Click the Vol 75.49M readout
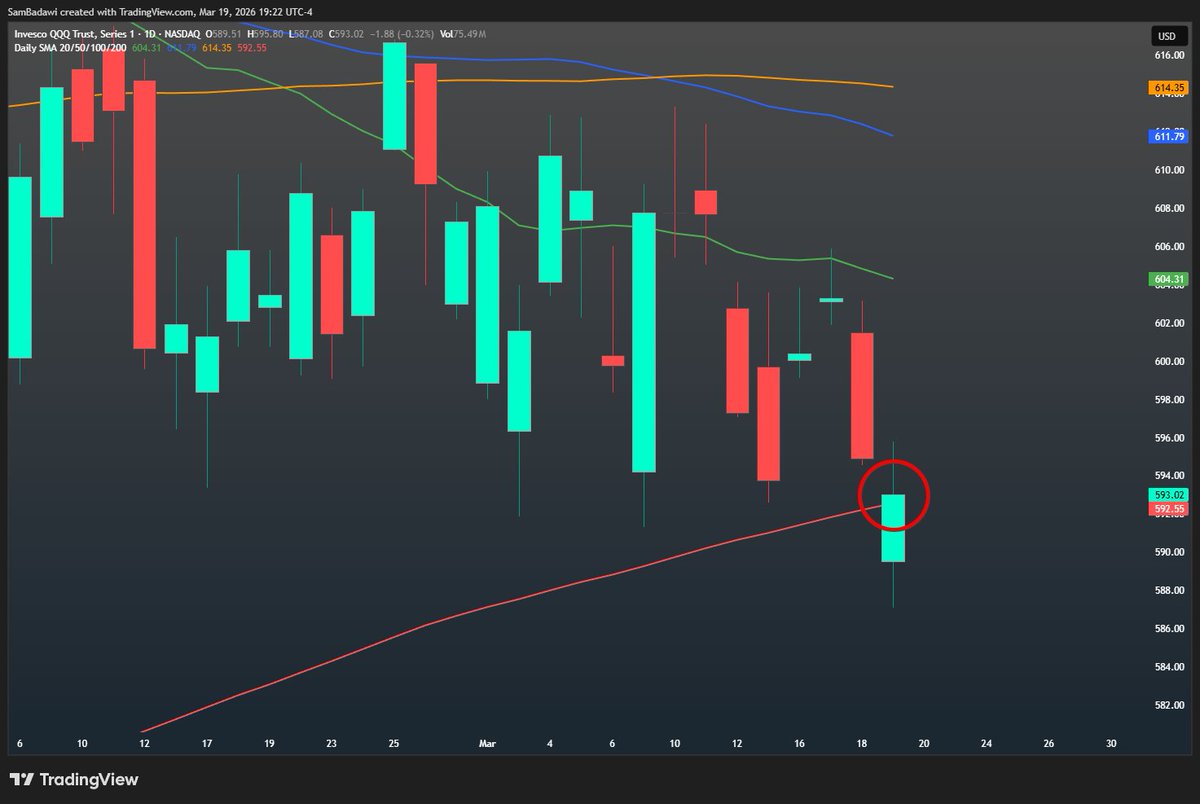The height and width of the screenshot is (804, 1200). pos(462,34)
